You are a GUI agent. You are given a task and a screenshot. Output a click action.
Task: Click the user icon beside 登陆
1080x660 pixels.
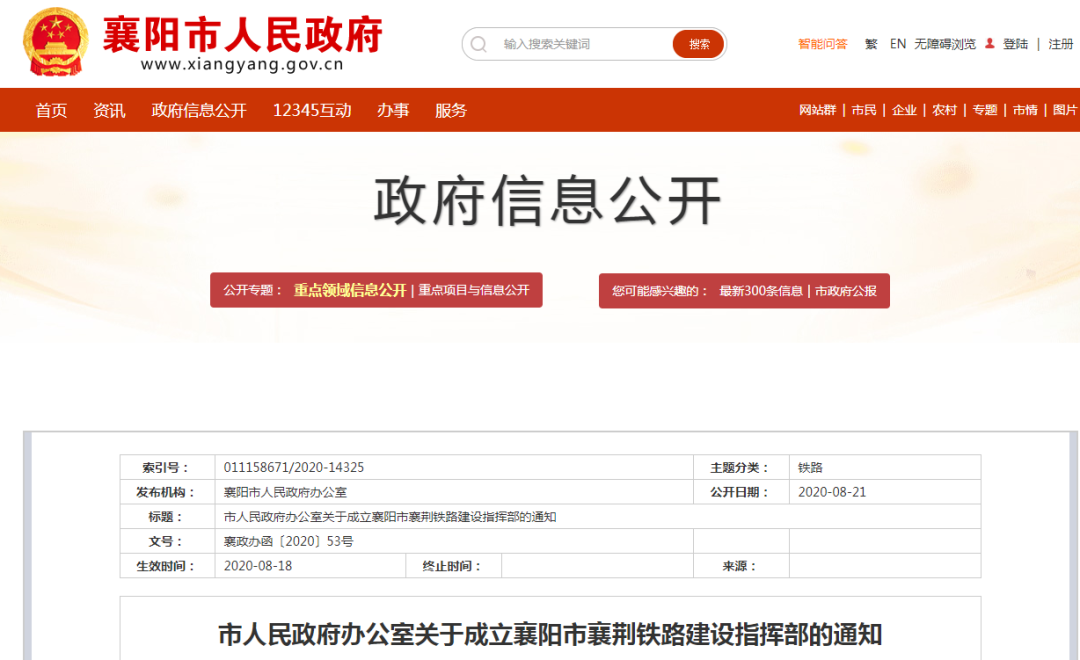click(990, 44)
